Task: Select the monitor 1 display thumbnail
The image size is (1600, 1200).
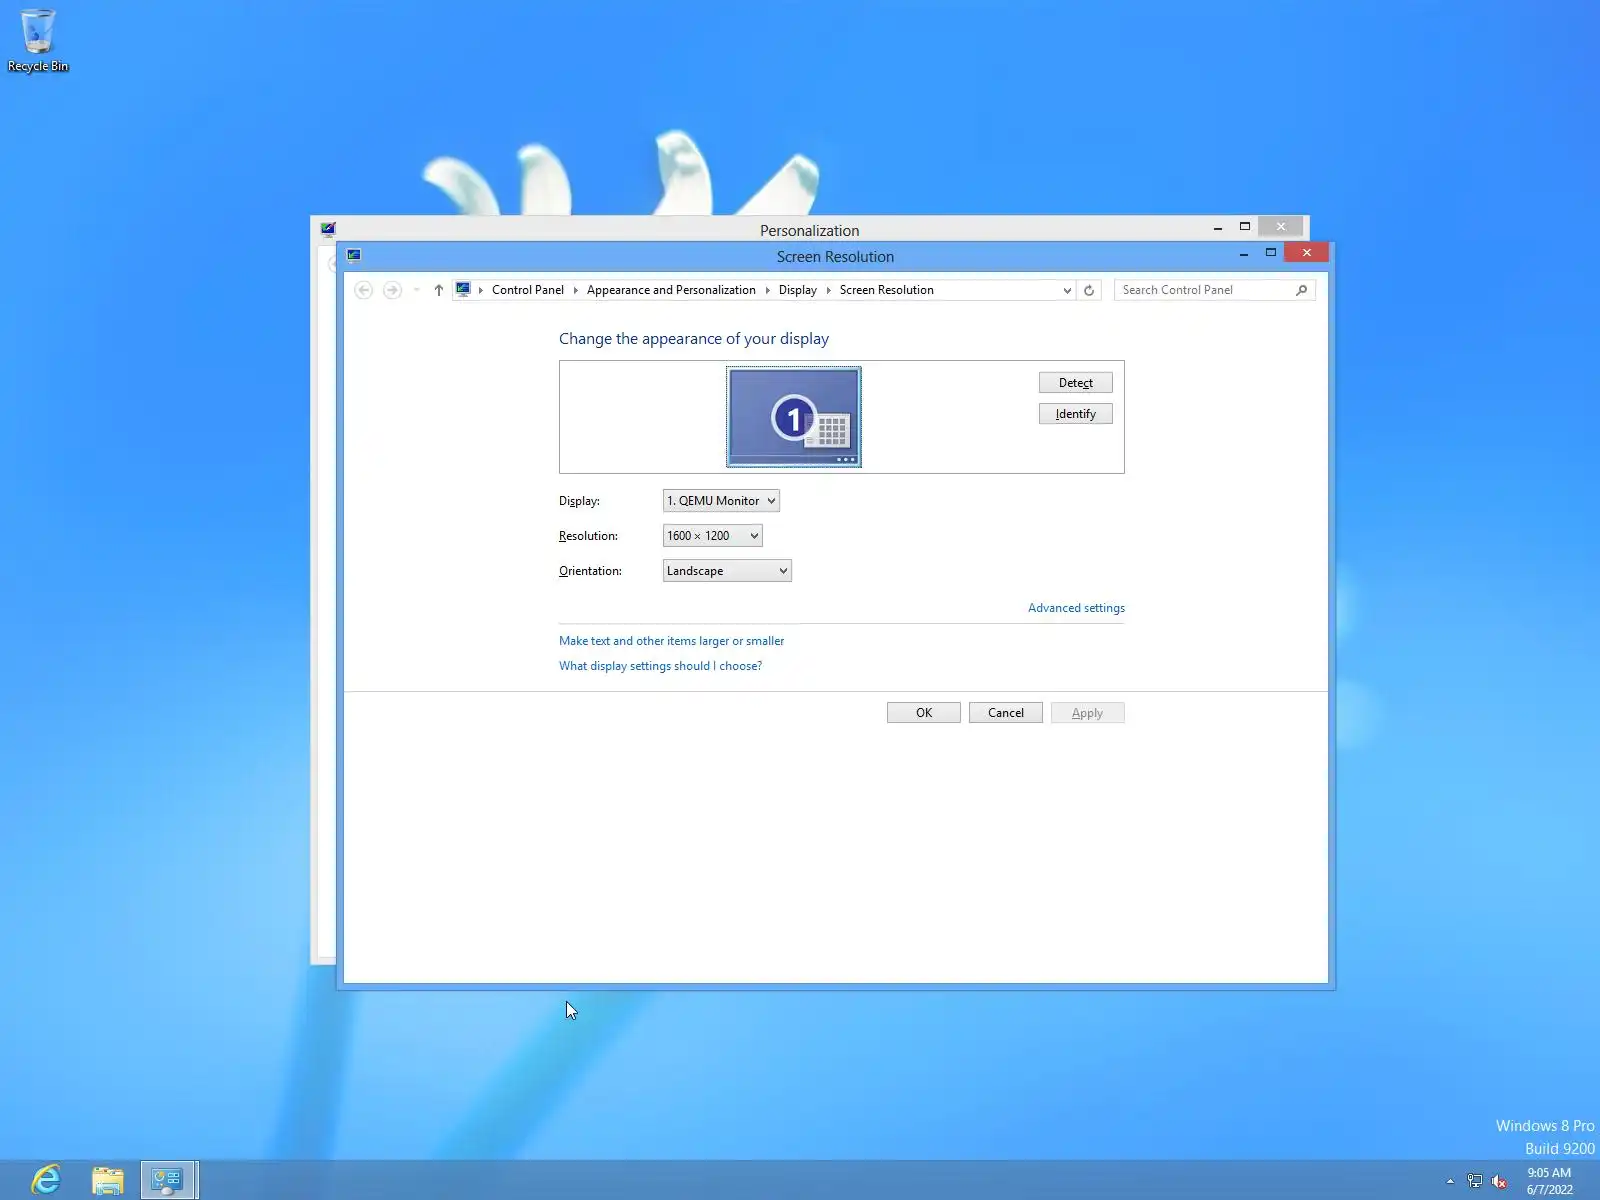Action: [x=794, y=416]
